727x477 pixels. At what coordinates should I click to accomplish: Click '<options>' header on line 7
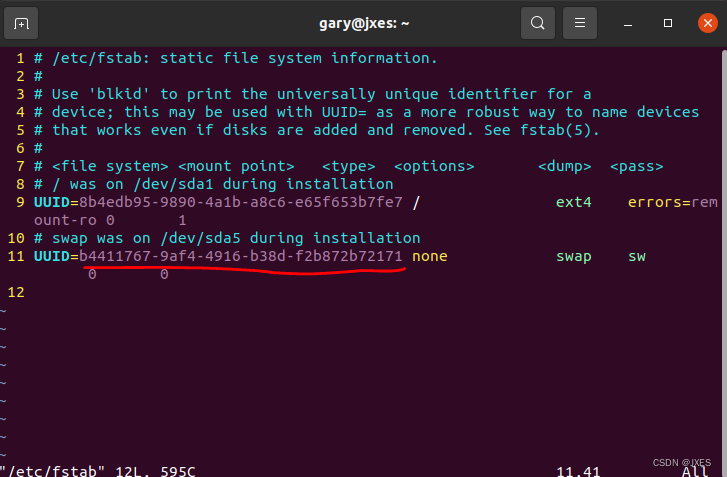(434, 166)
